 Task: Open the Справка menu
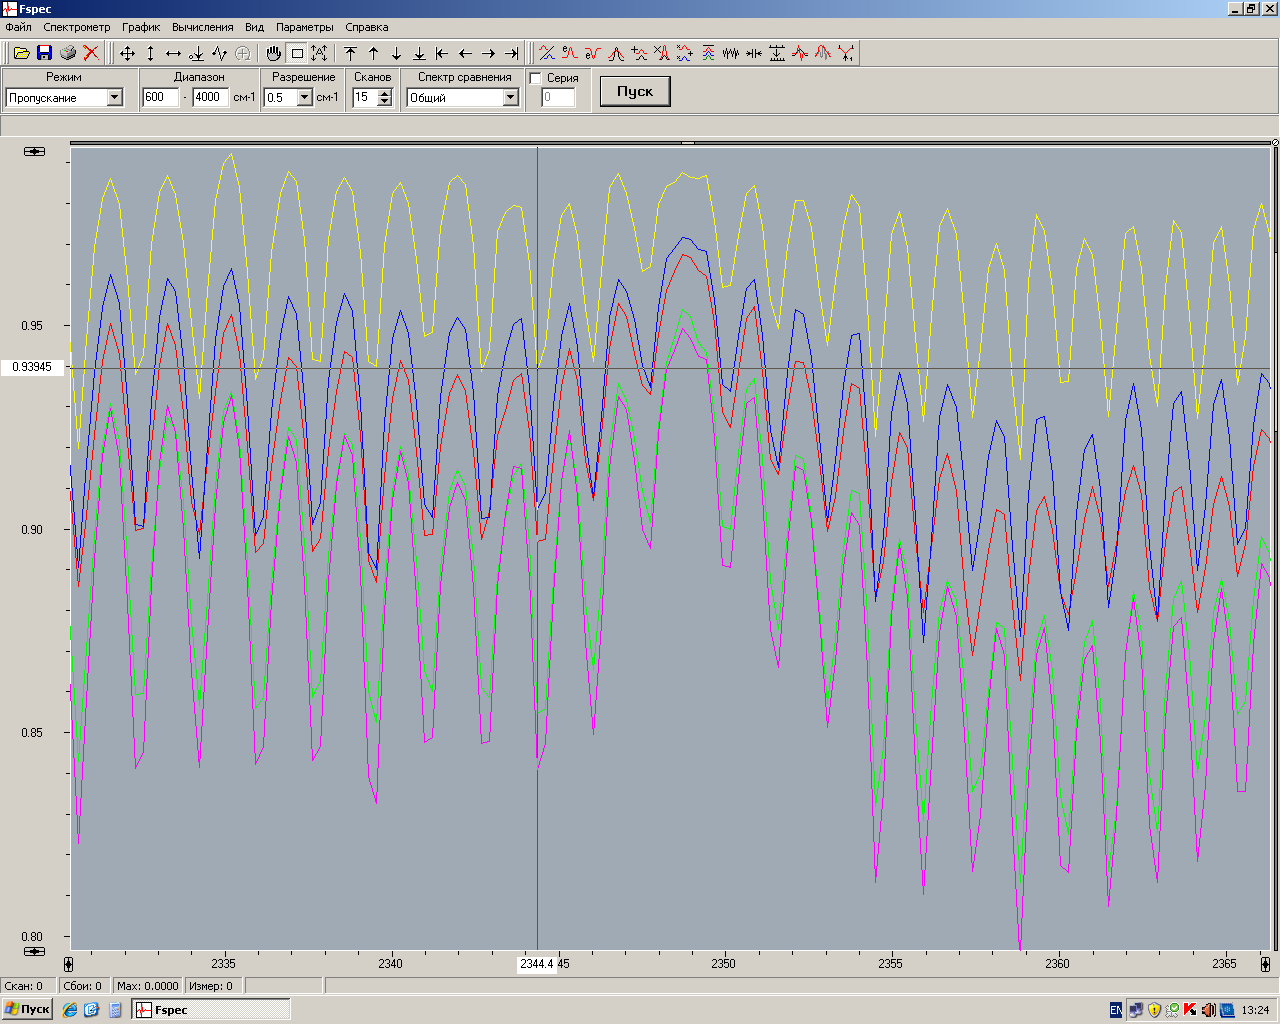tap(367, 27)
